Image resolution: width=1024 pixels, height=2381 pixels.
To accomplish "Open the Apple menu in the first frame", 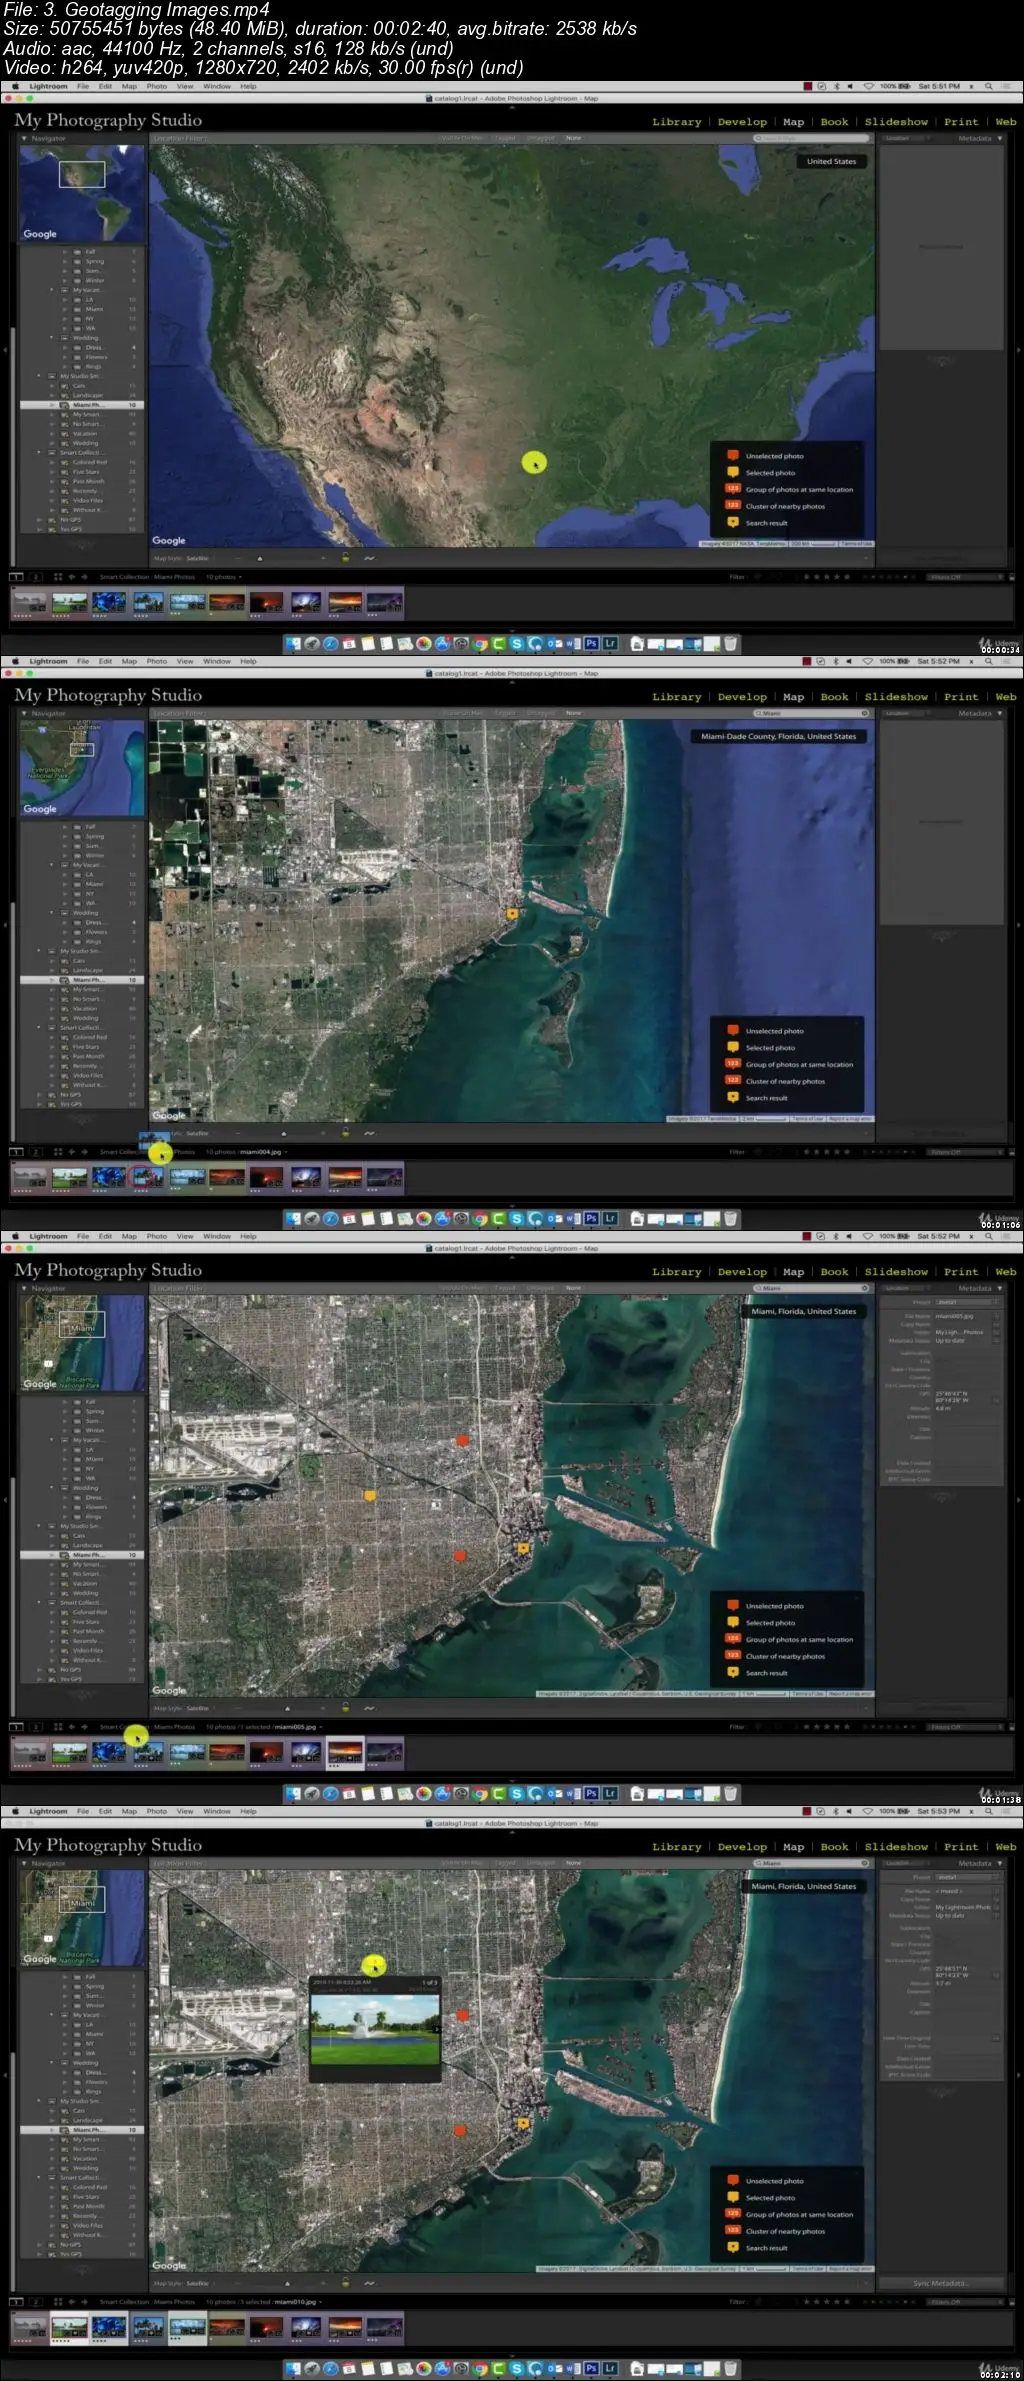I will (x=15, y=87).
